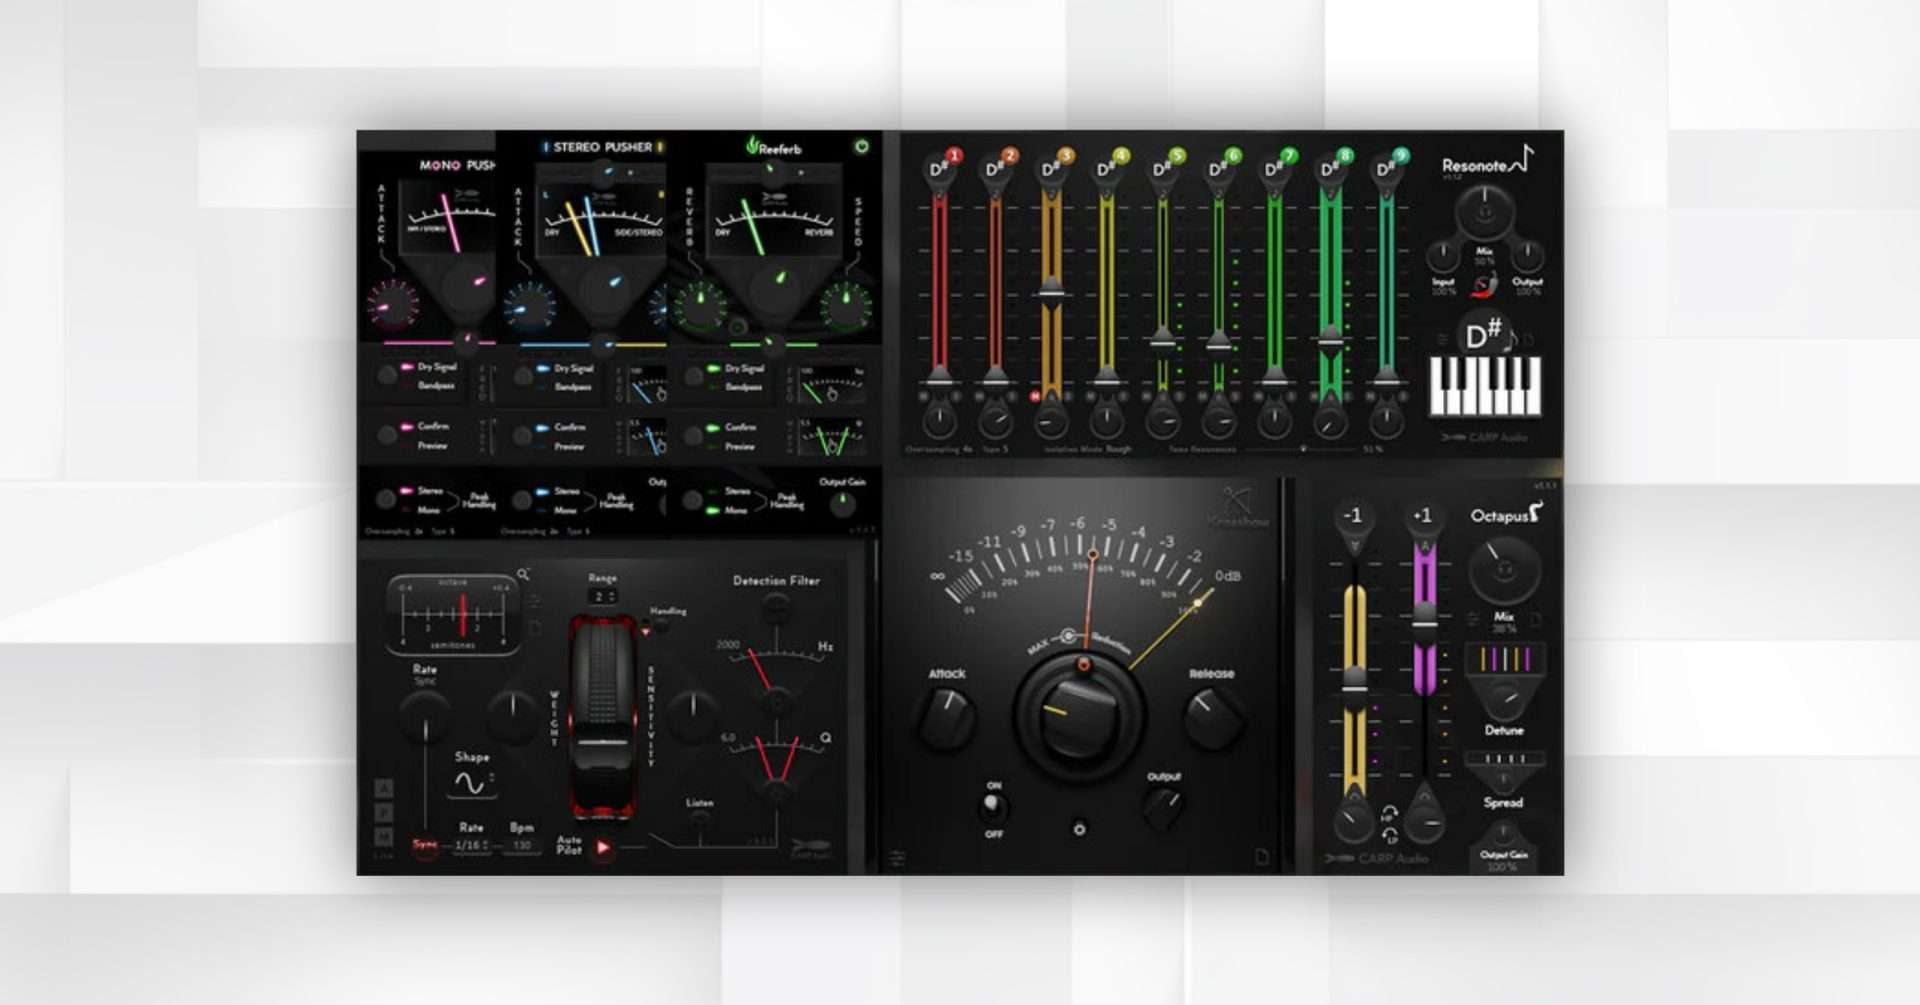This screenshot has height=1005, width=1920.
Task: Click the large D# root note display
Action: point(1484,333)
